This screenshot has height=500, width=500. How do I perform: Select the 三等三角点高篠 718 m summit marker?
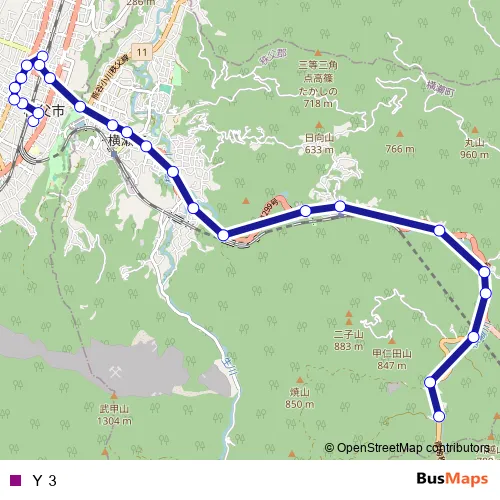(x=318, y=53)
